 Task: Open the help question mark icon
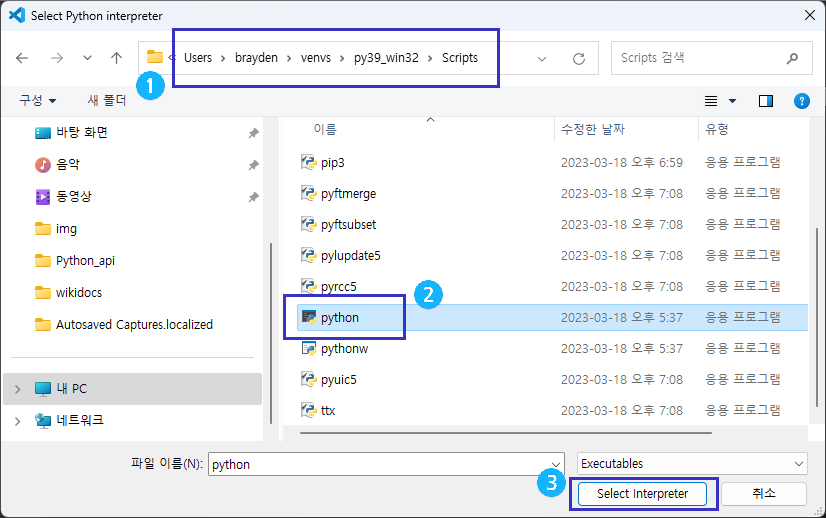tap(801, 101)
